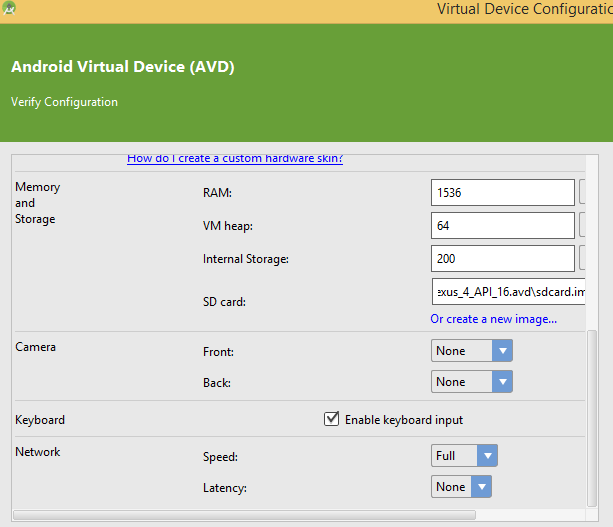Click the RAM value field
The width and height of the screenshot is (613, 527).
pos(503,192)
